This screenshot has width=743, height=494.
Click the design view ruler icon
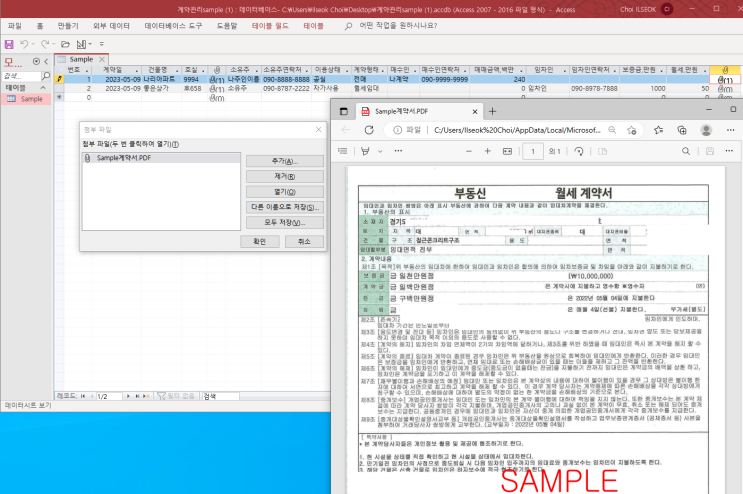tap(81, 44)
